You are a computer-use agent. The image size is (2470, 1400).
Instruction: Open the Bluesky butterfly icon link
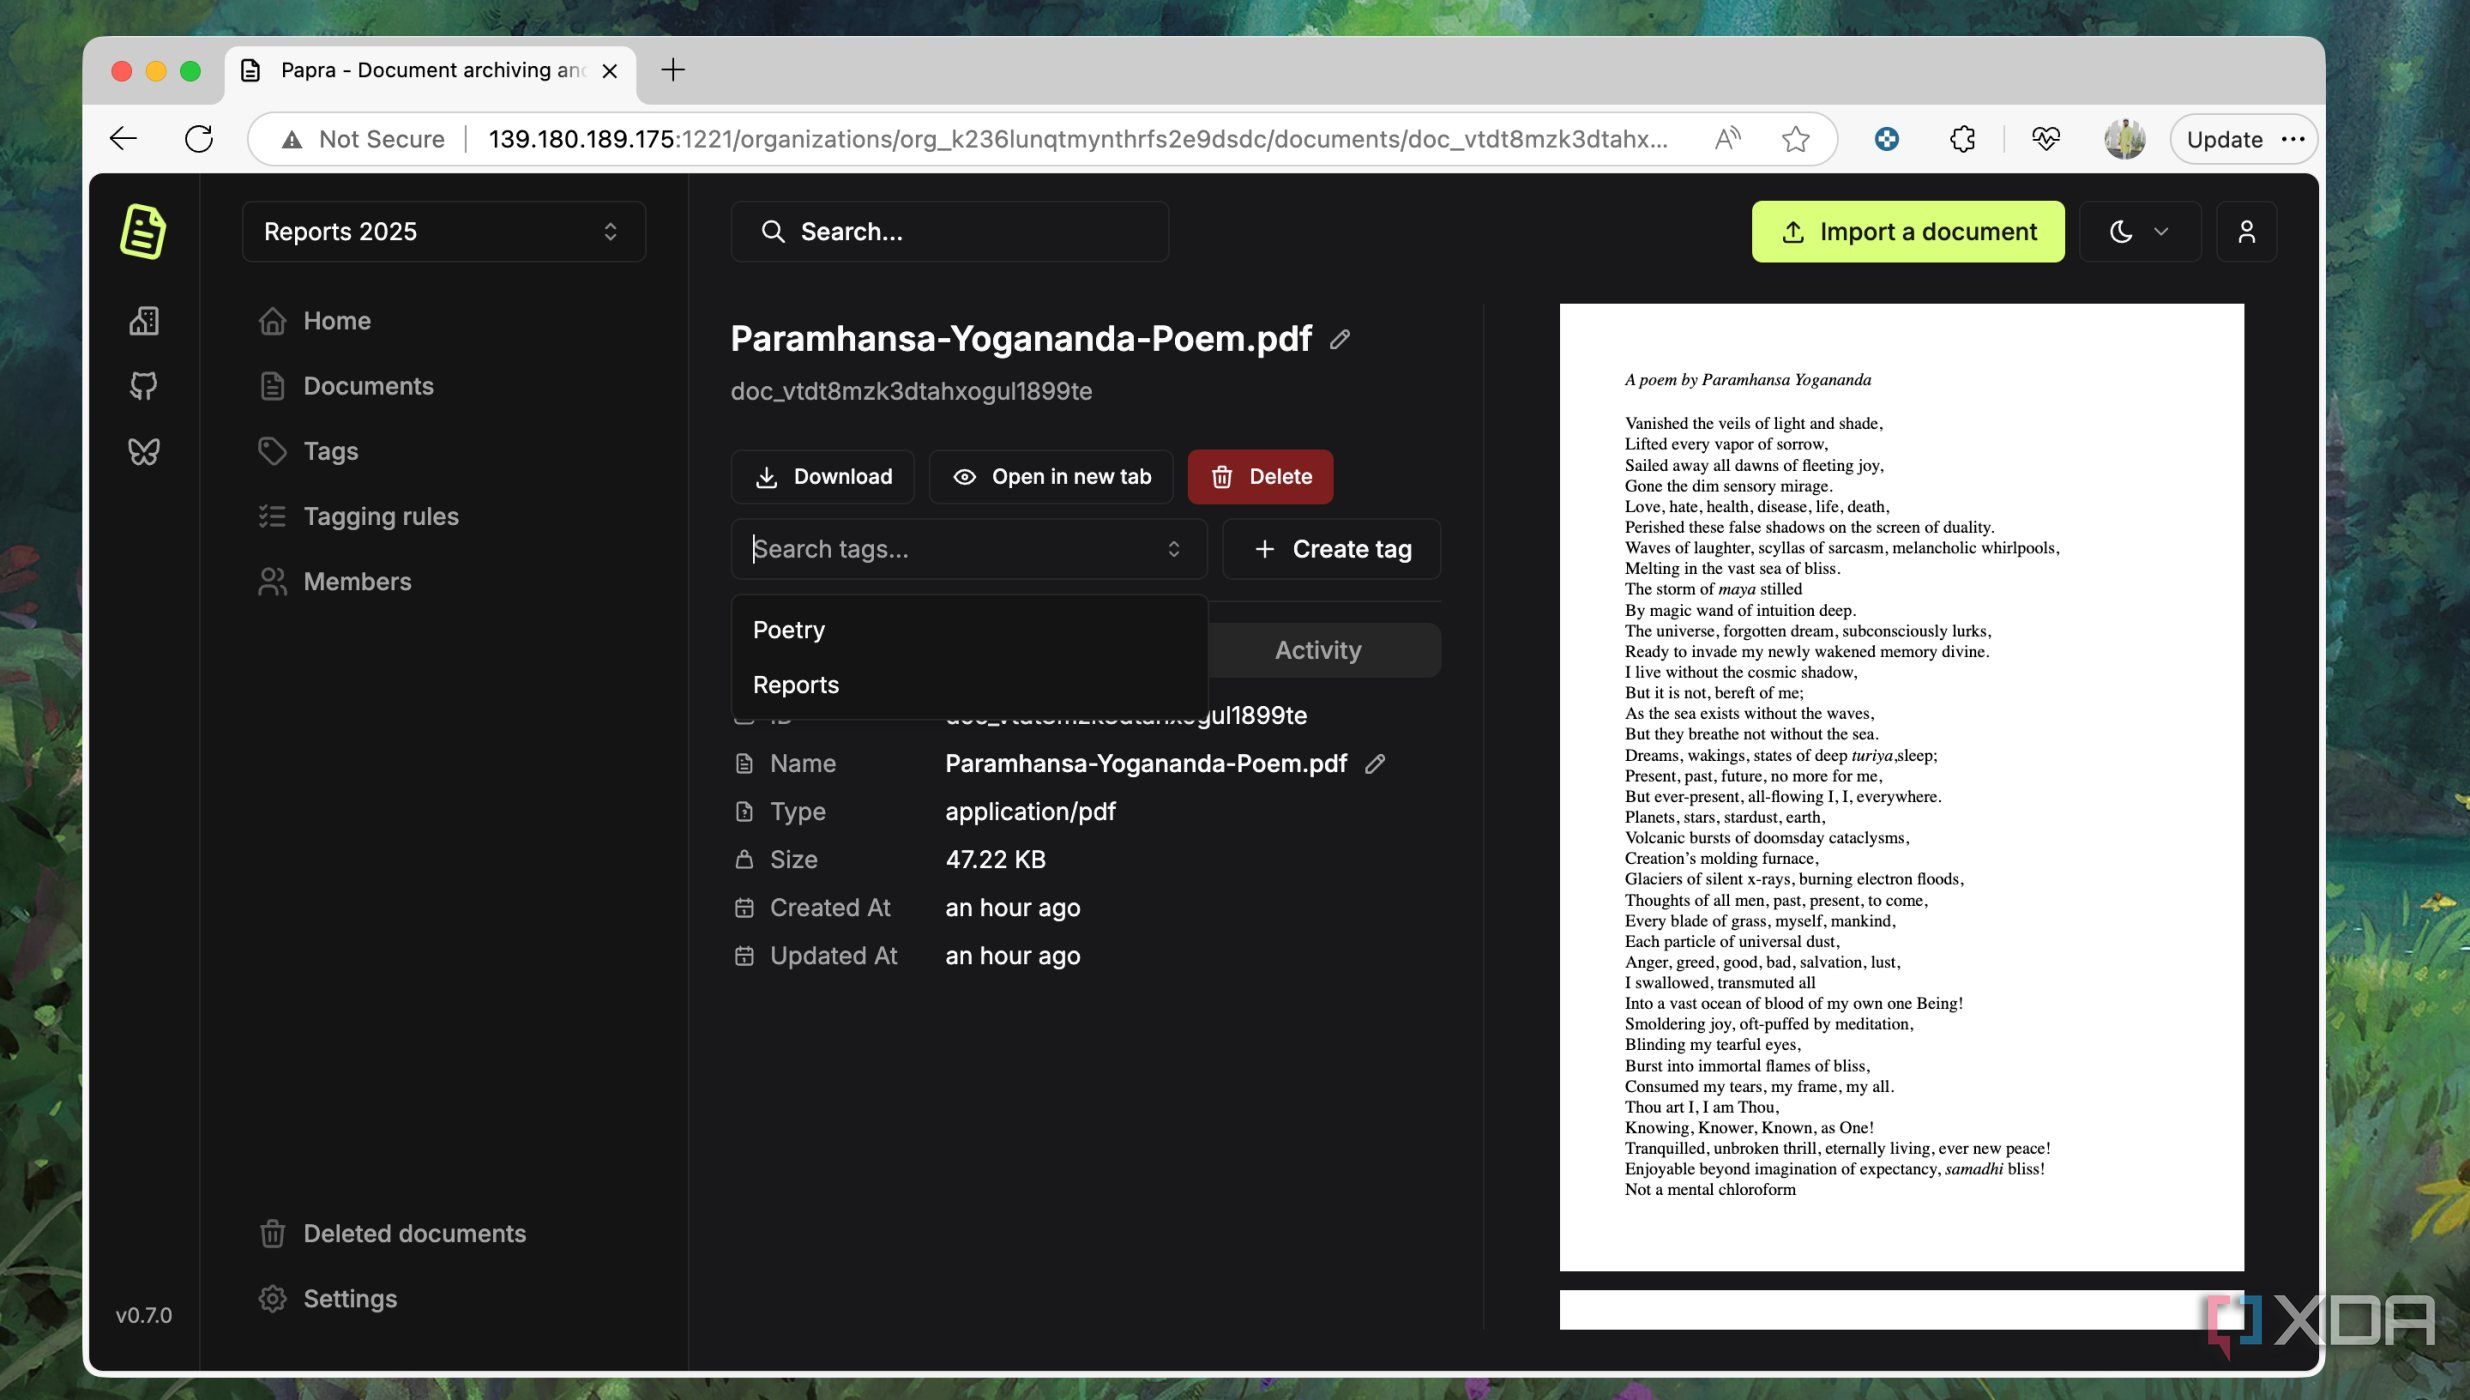click(x=143, y=451)
